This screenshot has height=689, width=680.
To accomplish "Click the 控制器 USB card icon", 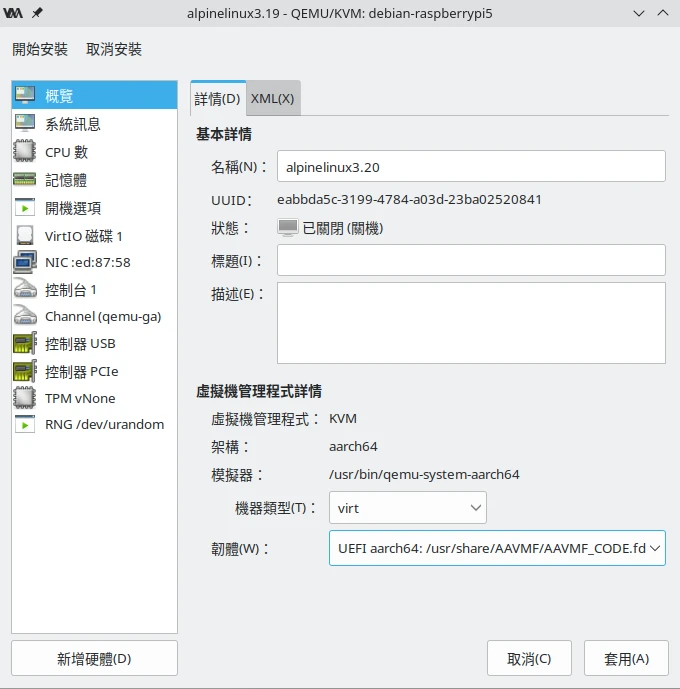I will [x=25, y=343].
